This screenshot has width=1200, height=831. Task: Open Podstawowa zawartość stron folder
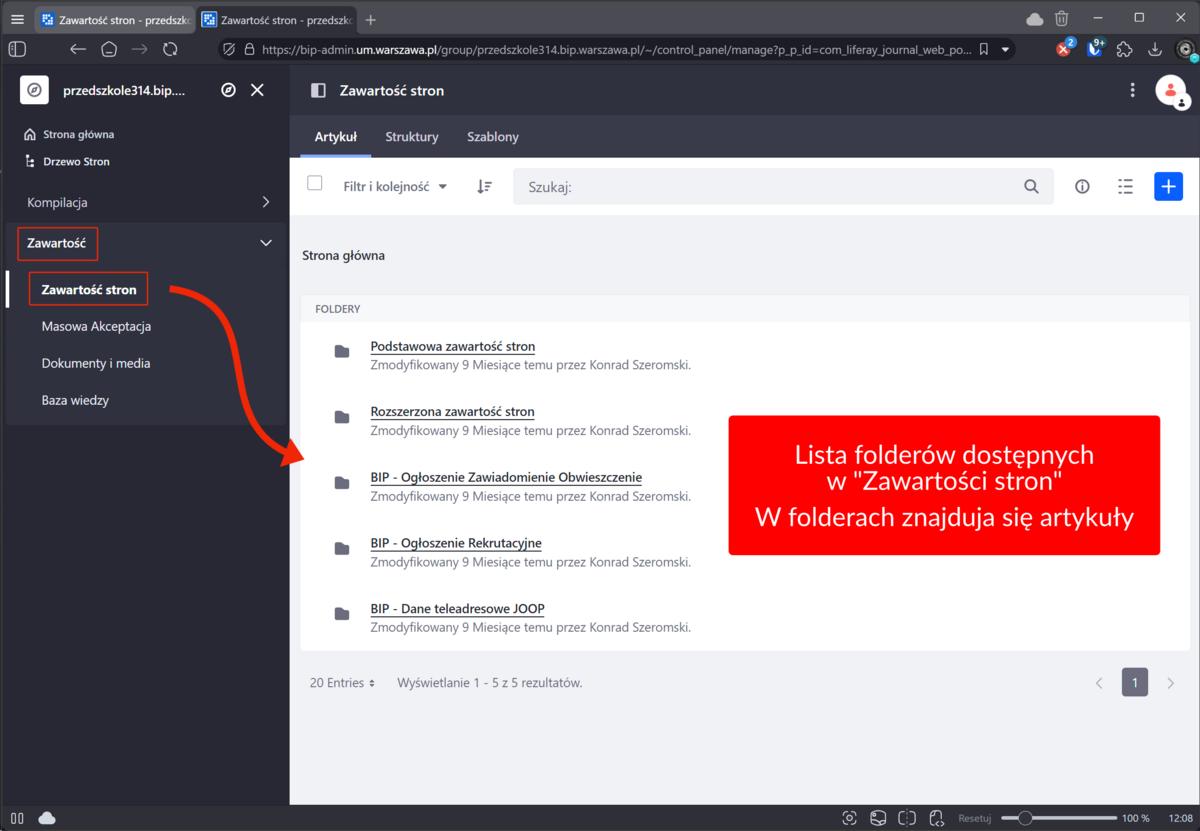(452, 347)
